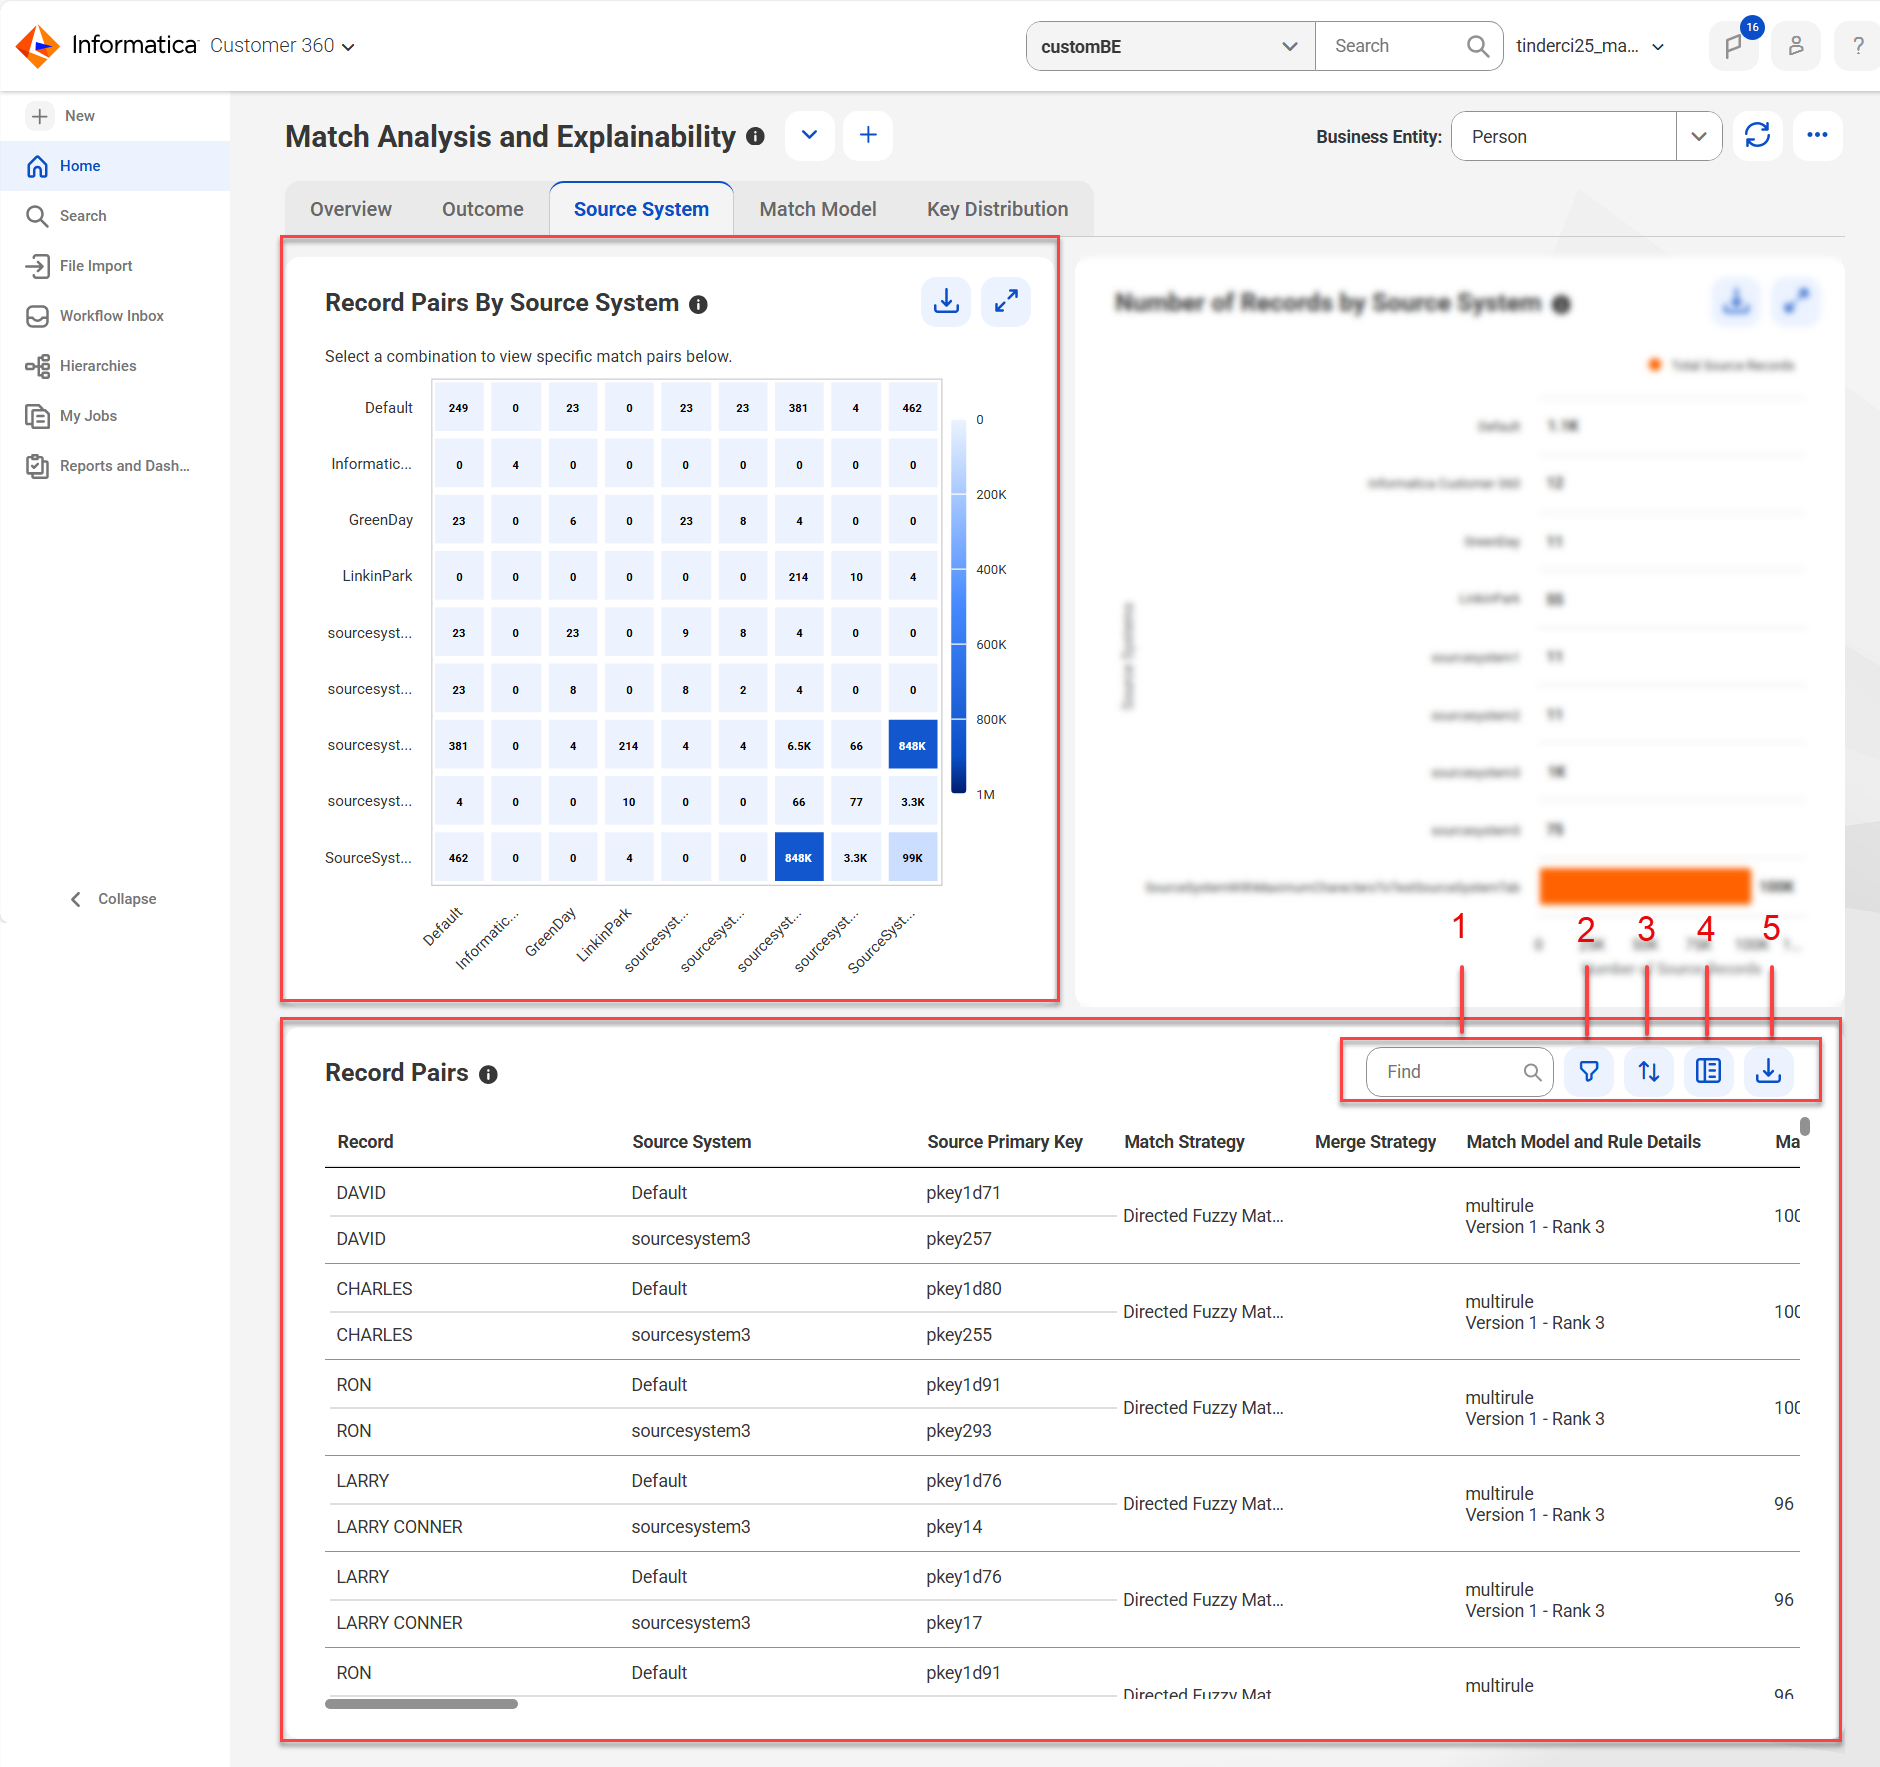The image size is (1880, 1767).
Task: Open the column settings for Record Pairs
Action: tap(1709, 1072)
